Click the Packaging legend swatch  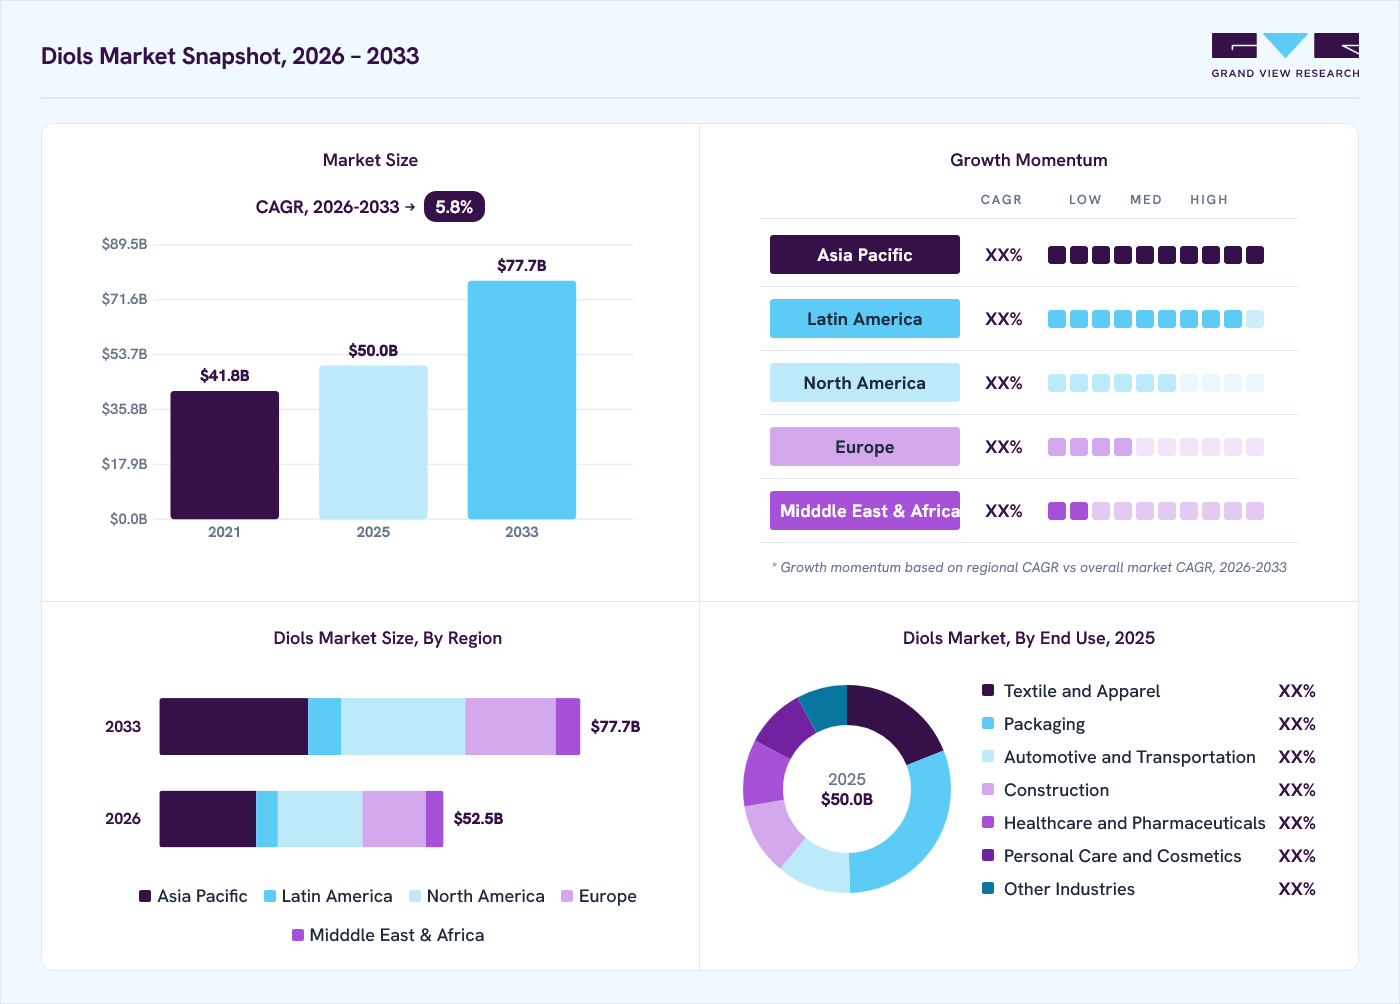click(x=988, y=723)
